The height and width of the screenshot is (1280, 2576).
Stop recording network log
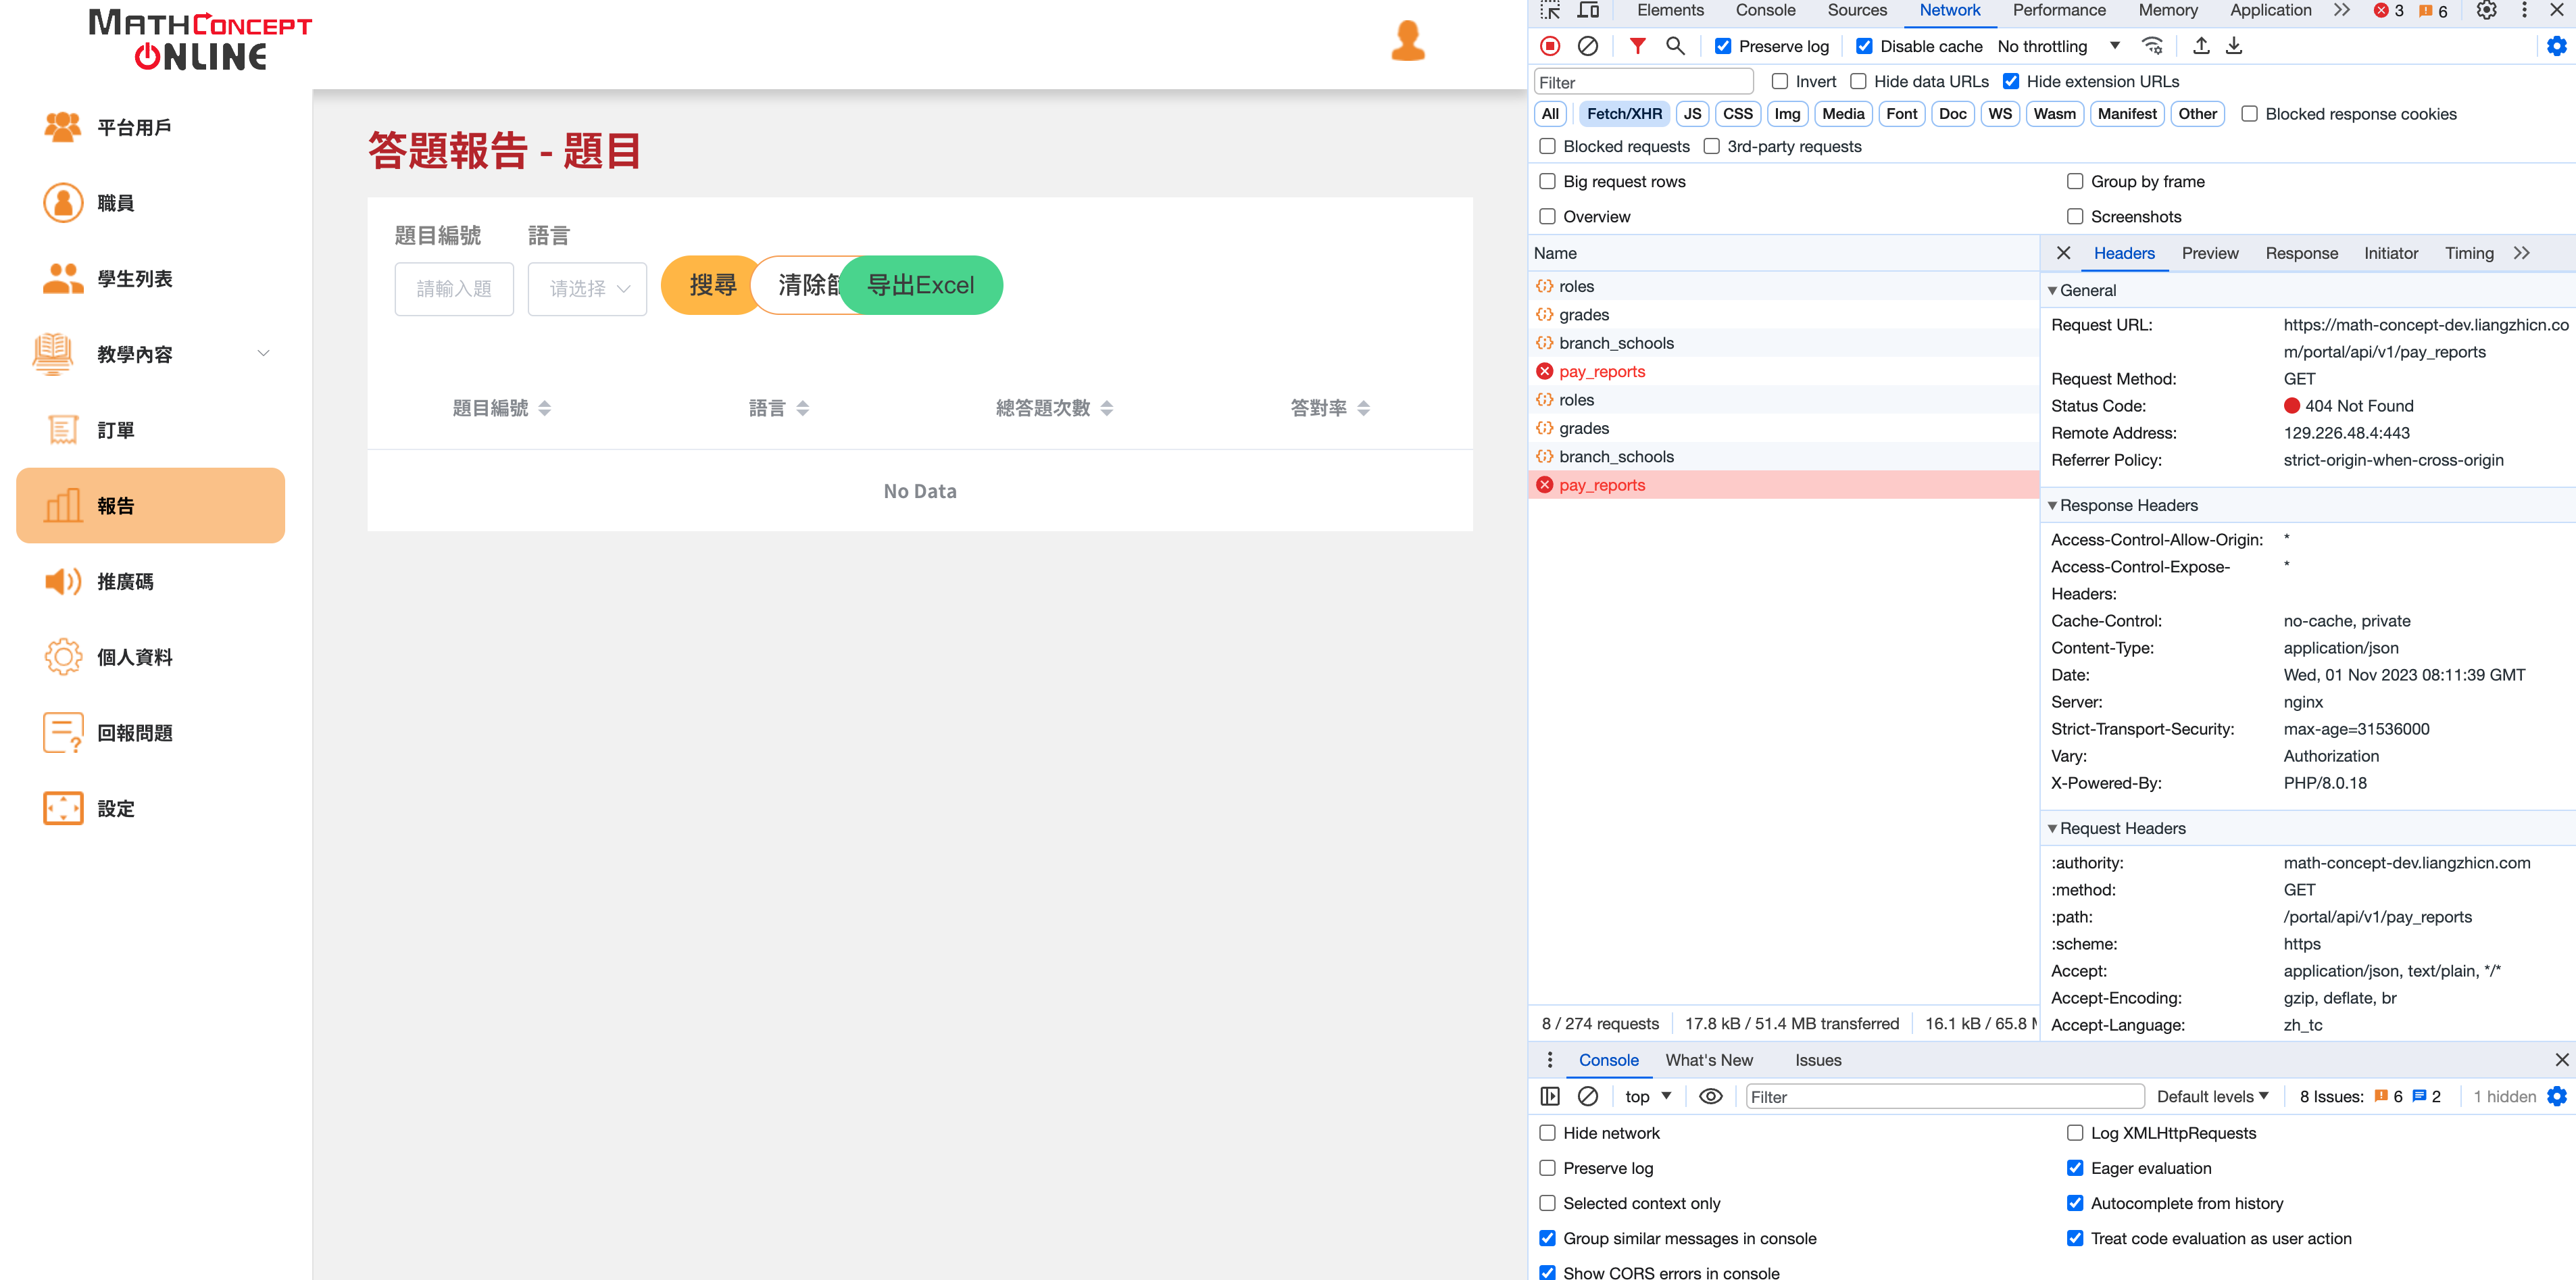(1550, 46)
